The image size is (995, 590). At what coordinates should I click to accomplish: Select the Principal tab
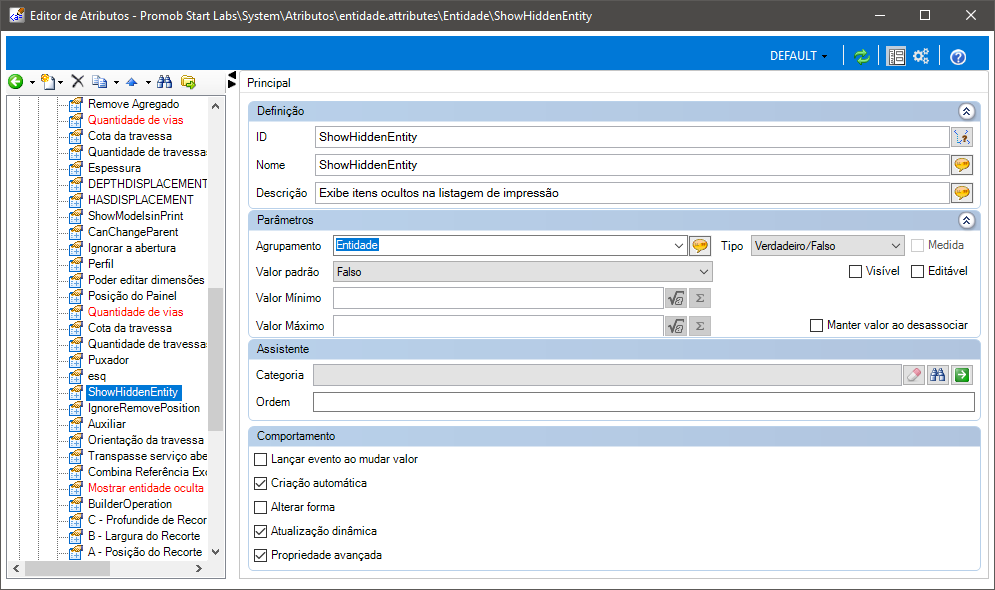click(x=269, y=82)
